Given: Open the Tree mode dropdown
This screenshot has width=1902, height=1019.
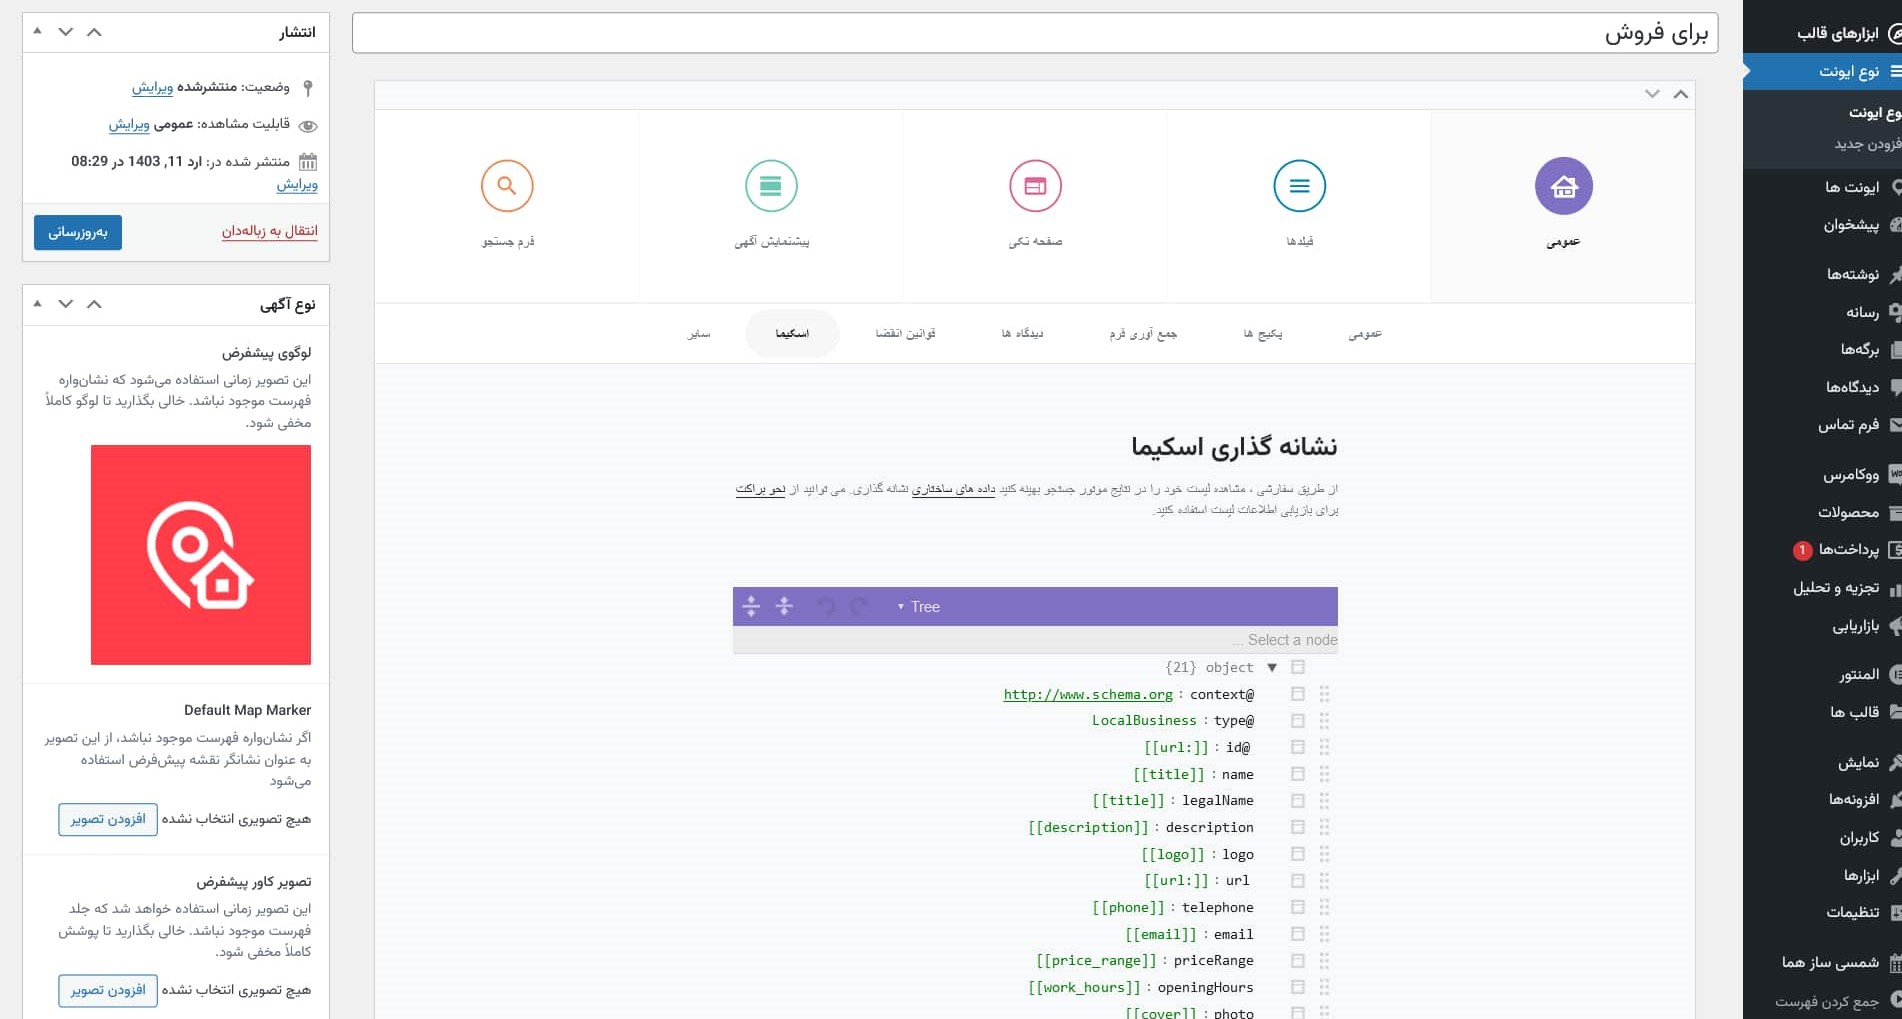Looking at the screenshot, I should pyautogui.click(x=918, y=606).
